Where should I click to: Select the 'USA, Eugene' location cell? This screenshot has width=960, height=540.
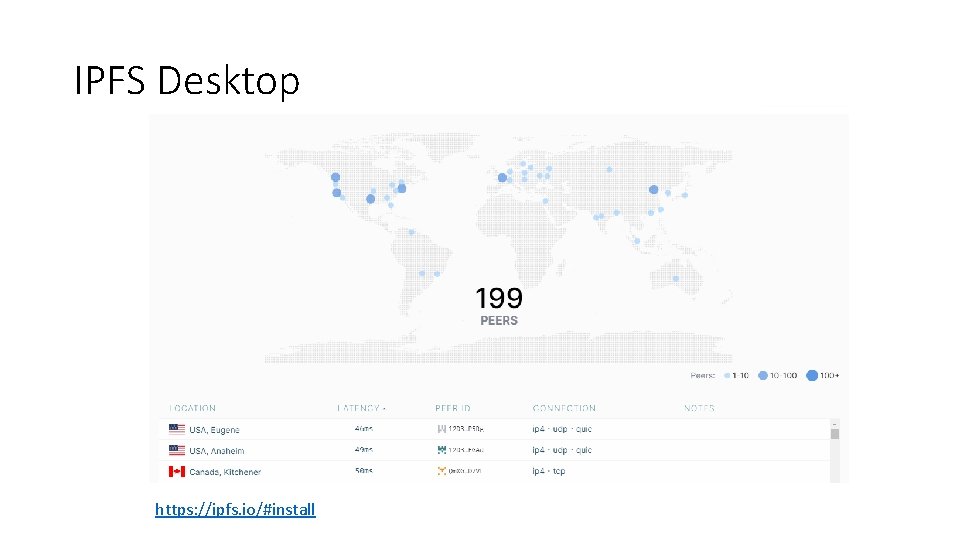point(214,430)
